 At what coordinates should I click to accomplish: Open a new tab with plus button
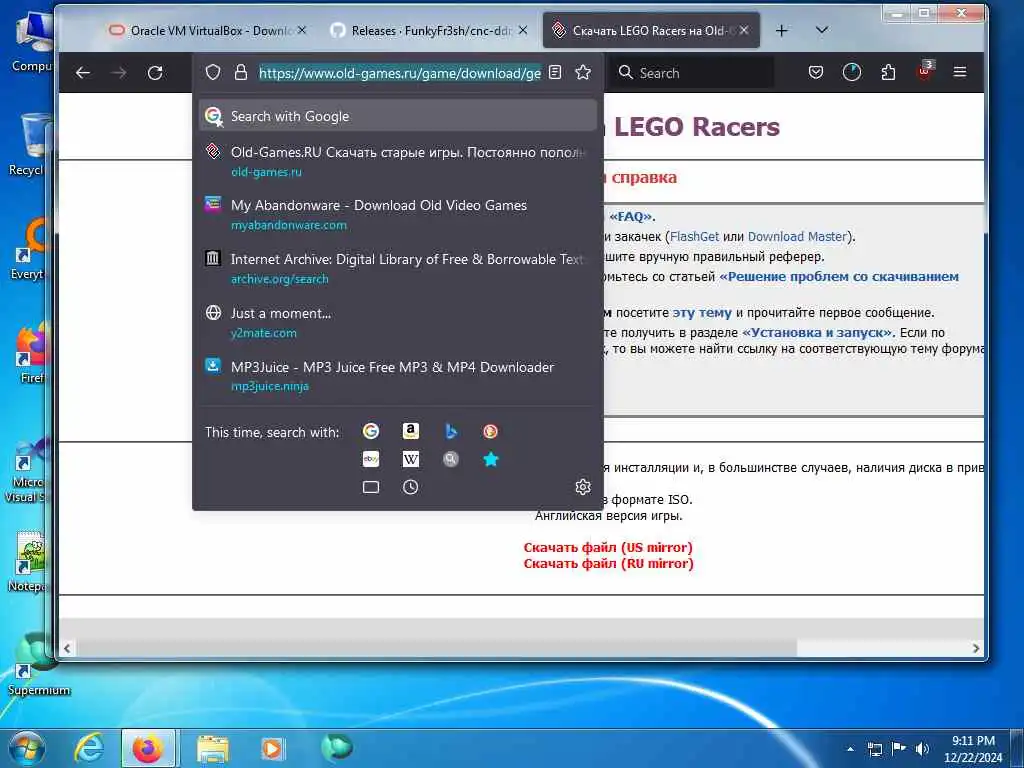[782, 31]
